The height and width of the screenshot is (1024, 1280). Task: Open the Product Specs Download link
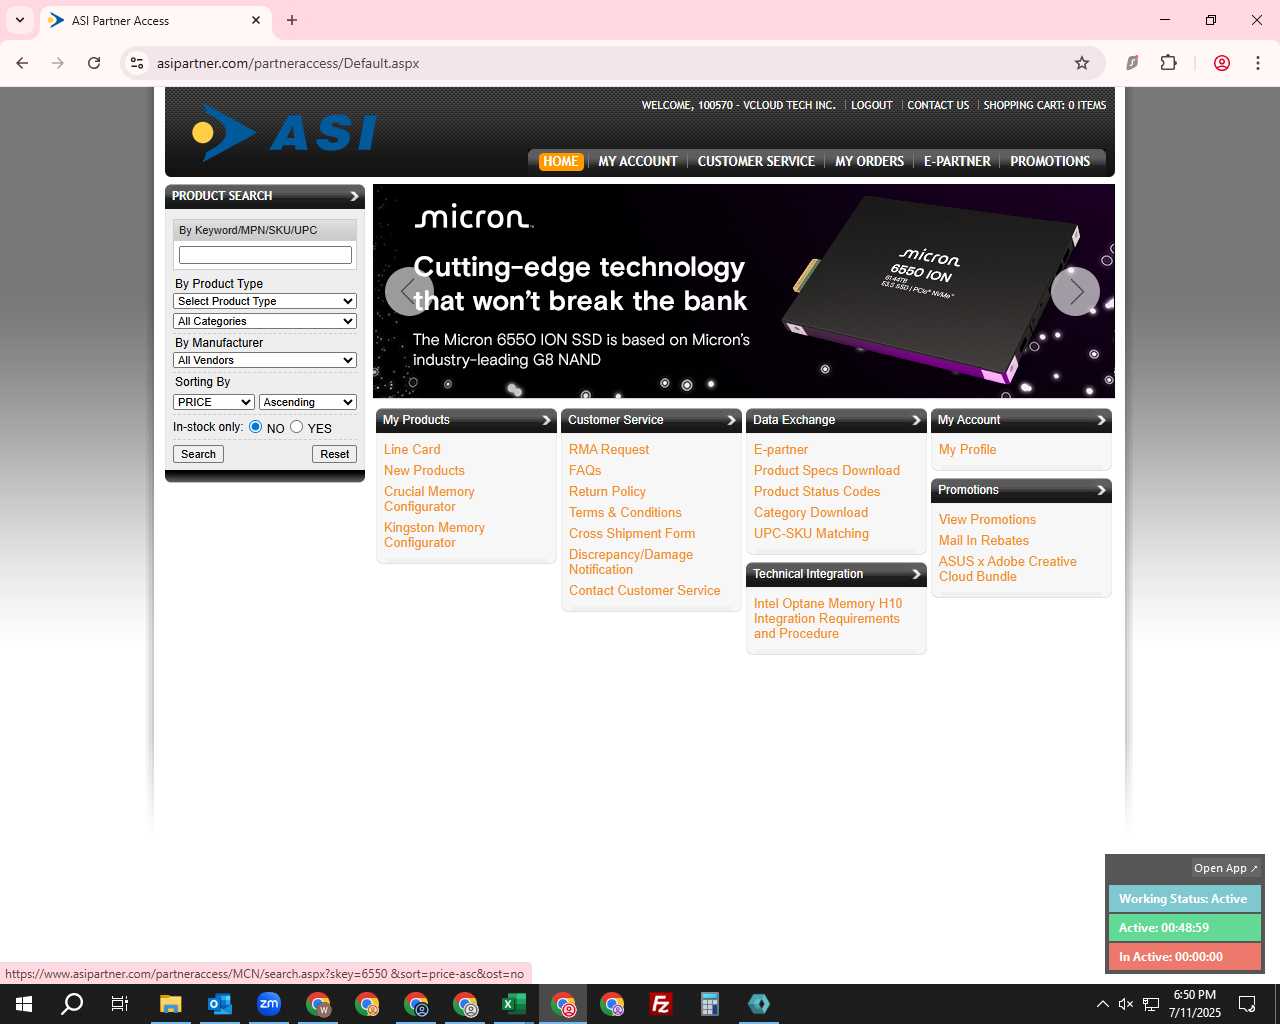(827, 471)
